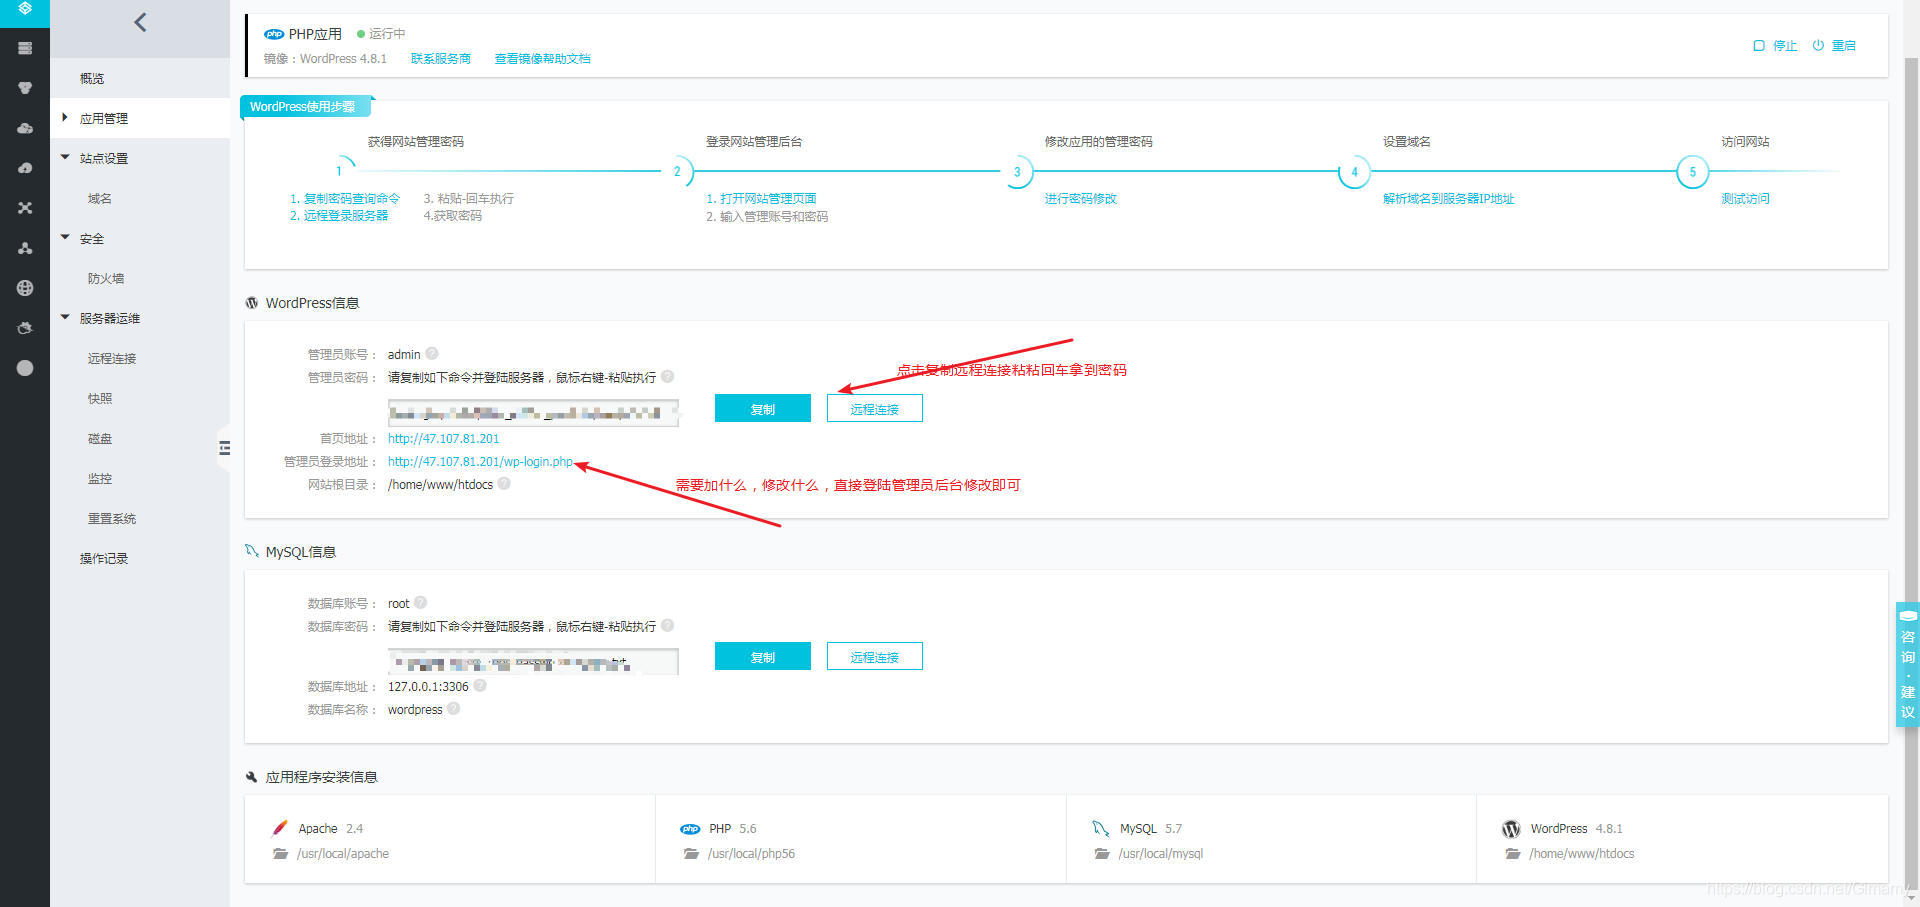Click the 测试访问 step link
1920x907 pixels.
coord(1746,199)
